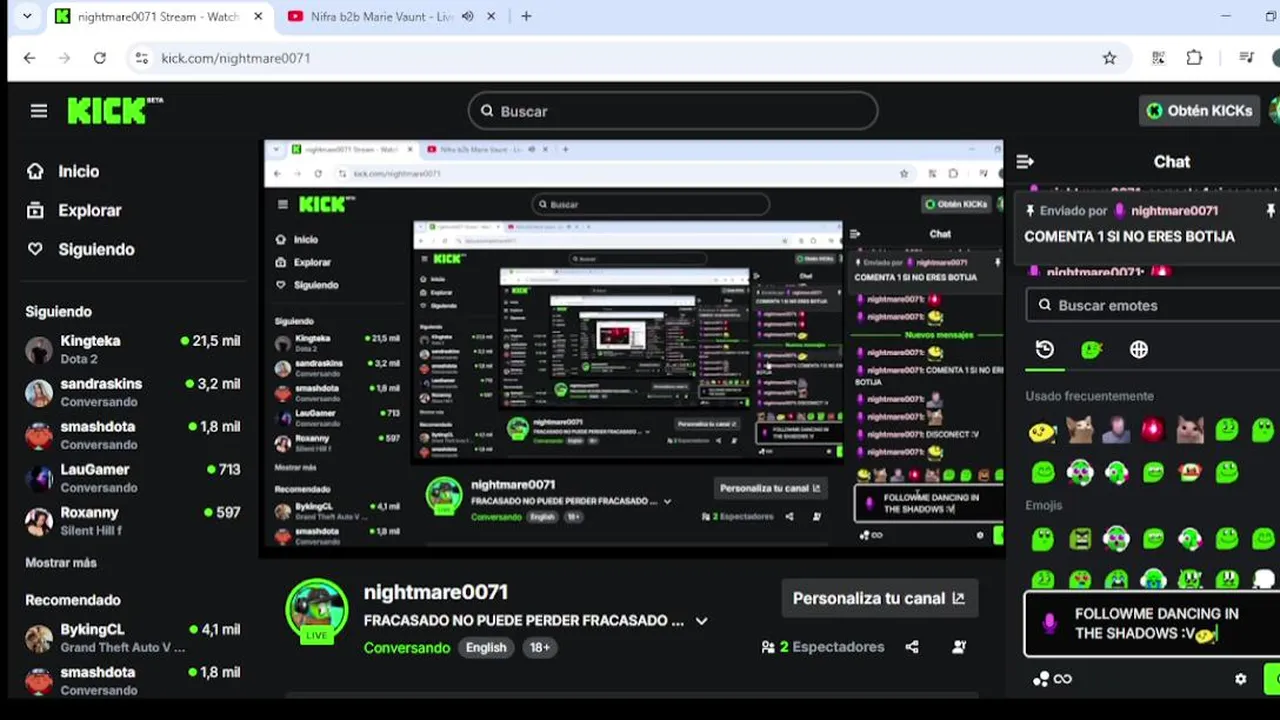Click the three-dots icon beside the infinity symbol
Image resolution: width=1280 pixels, height=720 pixels.
[x=1041, y=679]
